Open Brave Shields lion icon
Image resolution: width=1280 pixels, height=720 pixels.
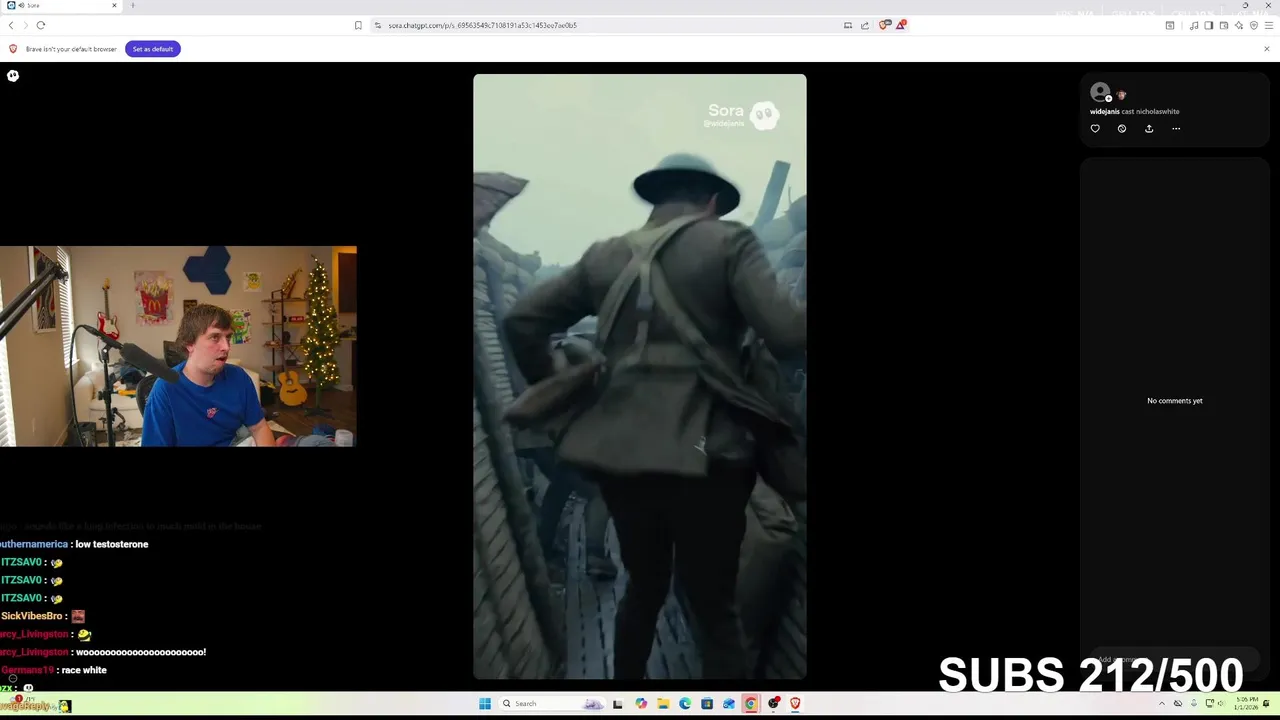tap(884, 25)
